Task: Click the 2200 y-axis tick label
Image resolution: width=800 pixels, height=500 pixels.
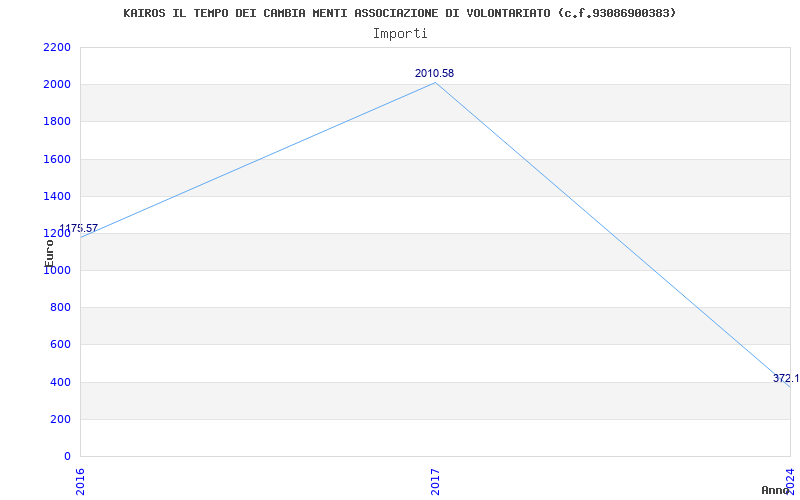Action: (x=57, y=47)
